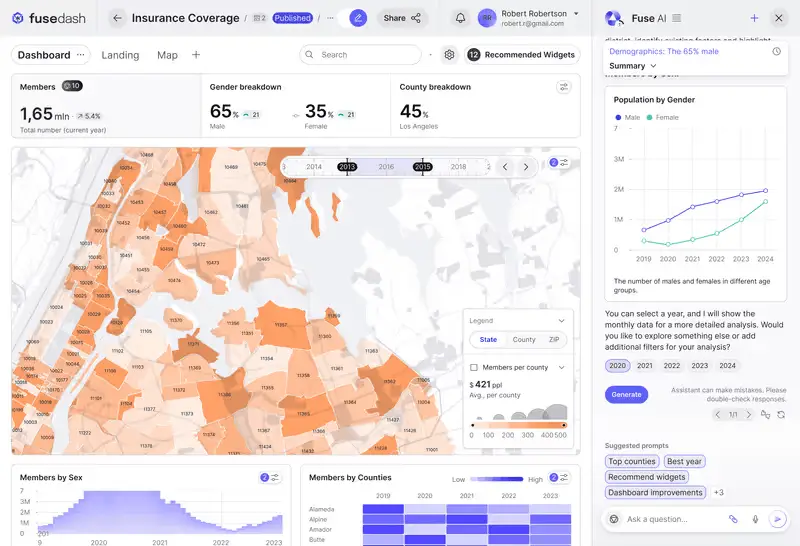The height and width of the screenshot is (546, 800).
Task: Open the notifications bell
Action: [460, 18]
